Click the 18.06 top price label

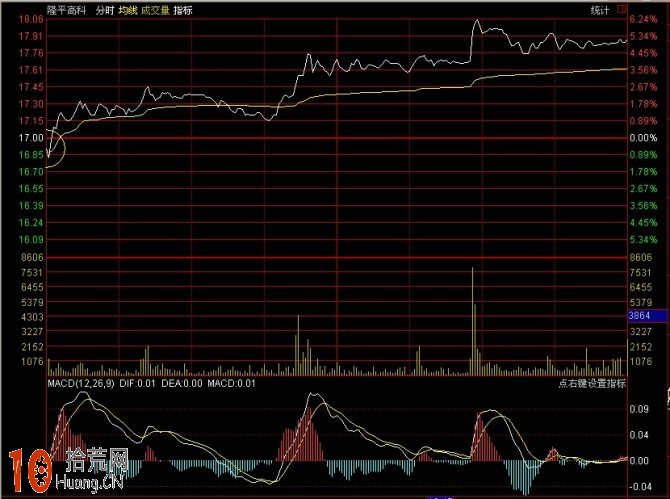31,19
